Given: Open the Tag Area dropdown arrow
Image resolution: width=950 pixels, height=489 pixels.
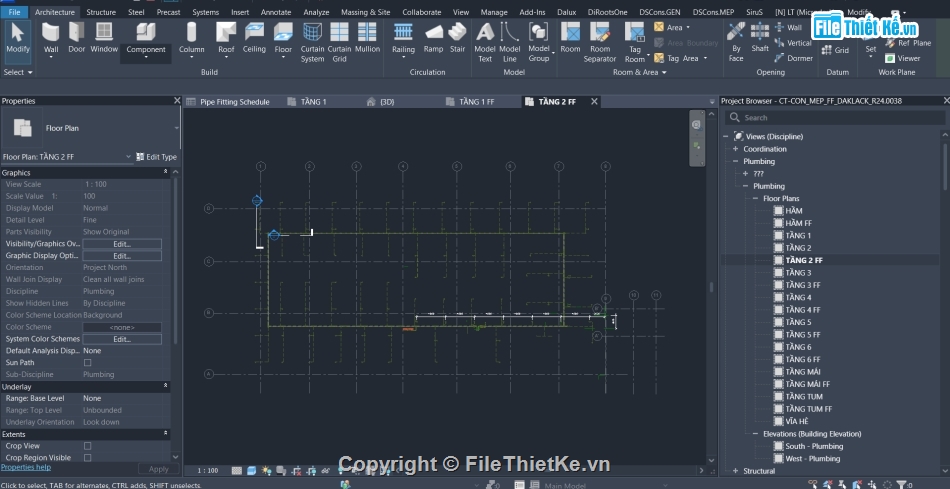Looking at the screenshot, I should (x=705, y=59).
